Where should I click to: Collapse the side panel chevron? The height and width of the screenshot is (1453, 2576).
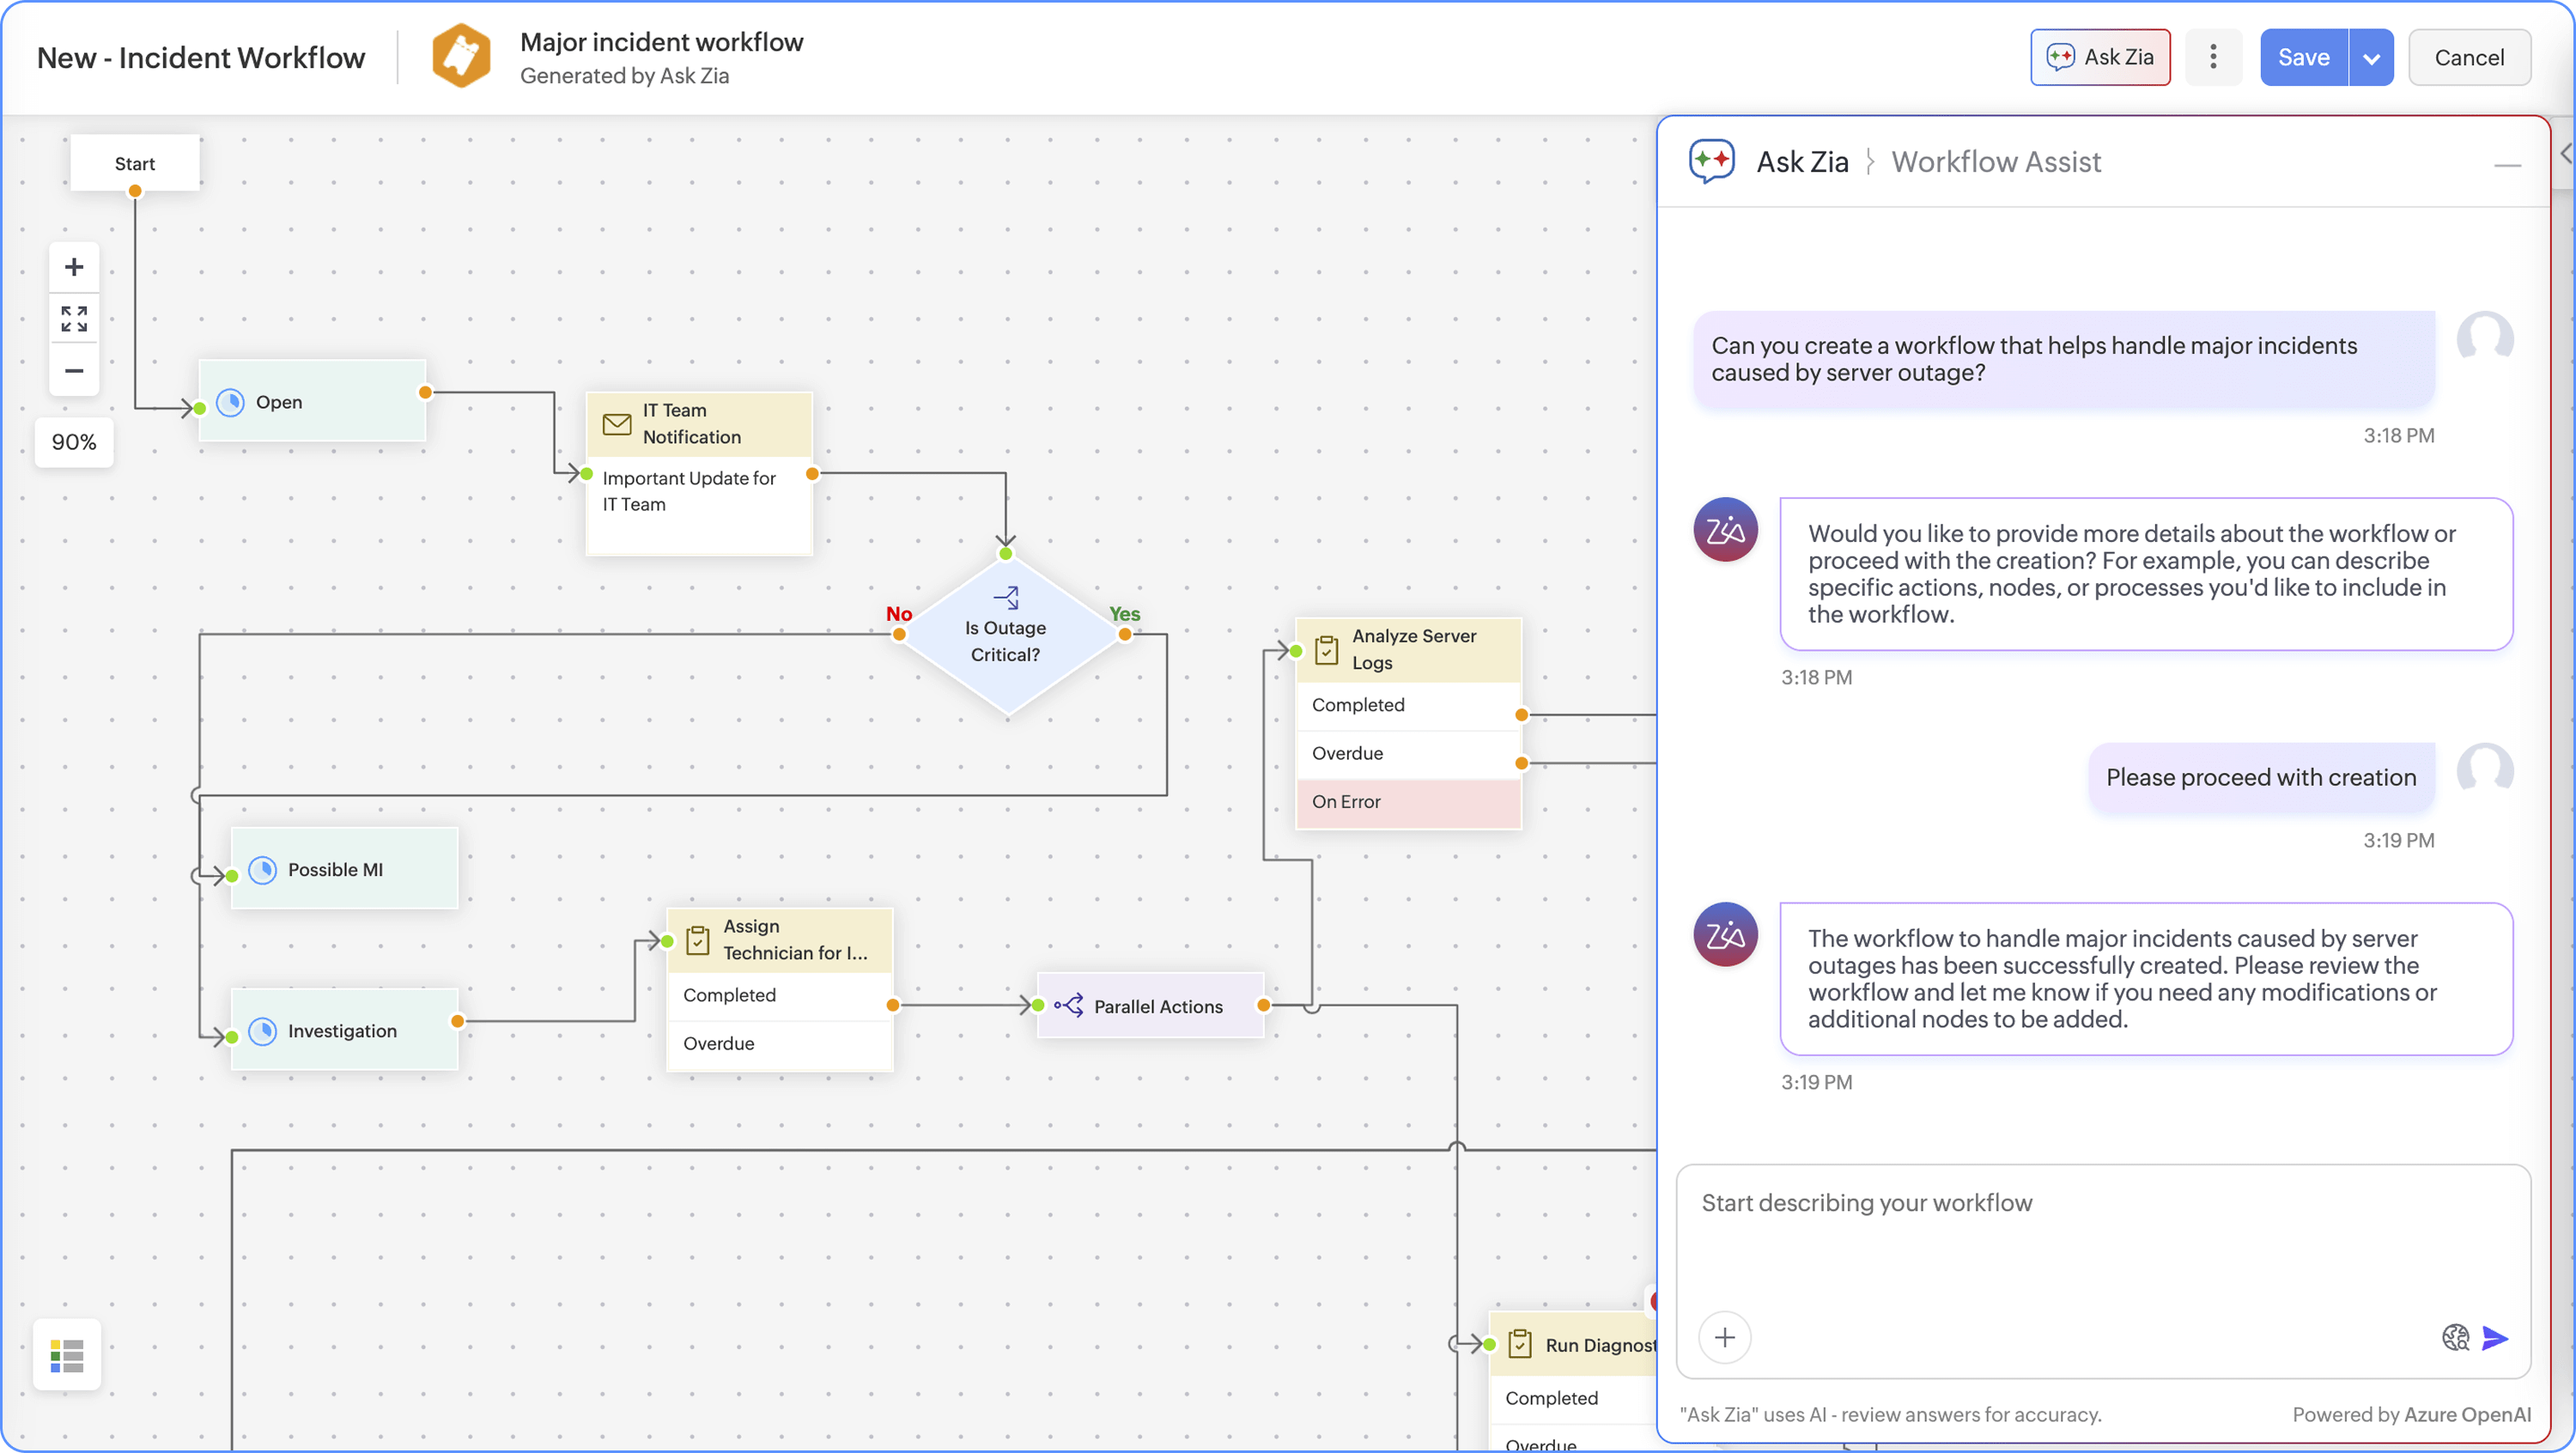(2564, 153)
